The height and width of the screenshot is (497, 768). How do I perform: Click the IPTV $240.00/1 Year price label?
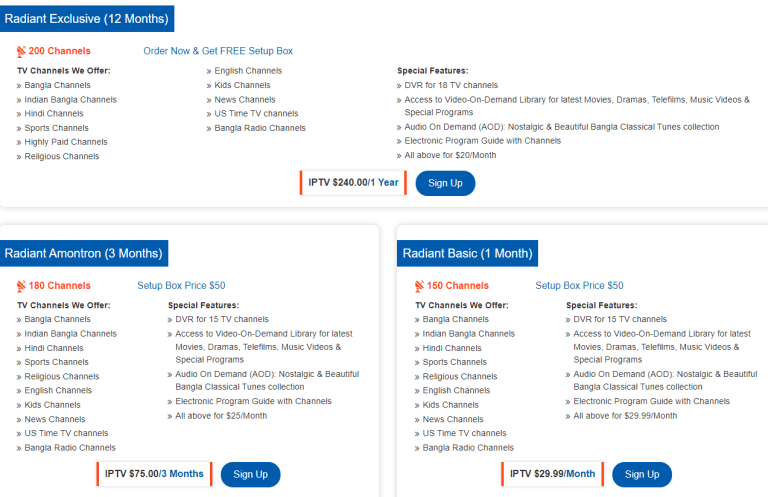(353, 183)
